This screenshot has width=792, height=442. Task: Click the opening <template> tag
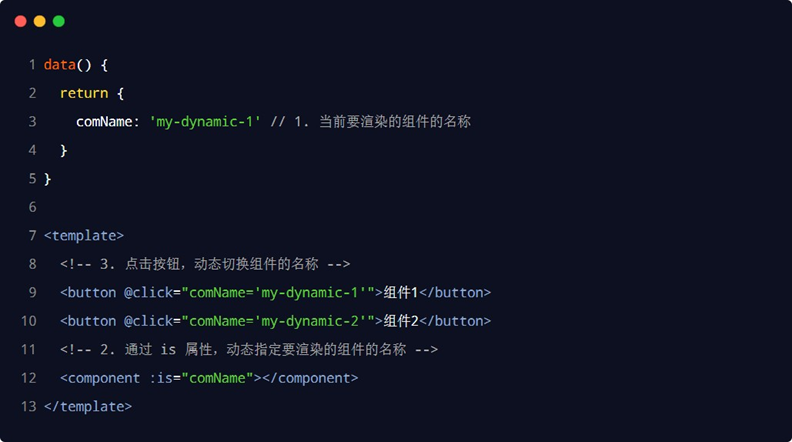(x=84, y=236)
